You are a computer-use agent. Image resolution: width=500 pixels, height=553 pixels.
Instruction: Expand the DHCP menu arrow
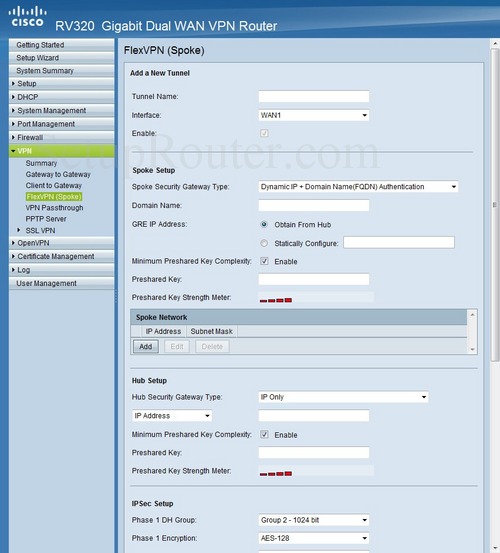(x=13, y=97)
